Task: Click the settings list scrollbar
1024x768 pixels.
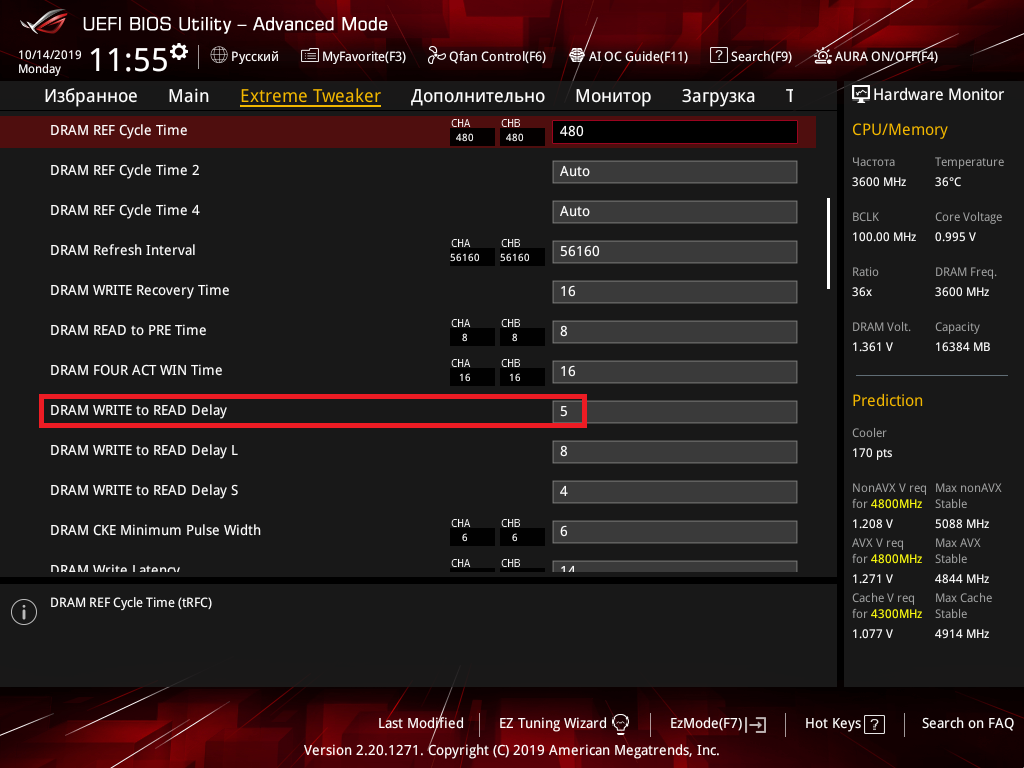Action: [x=829, y=244]
